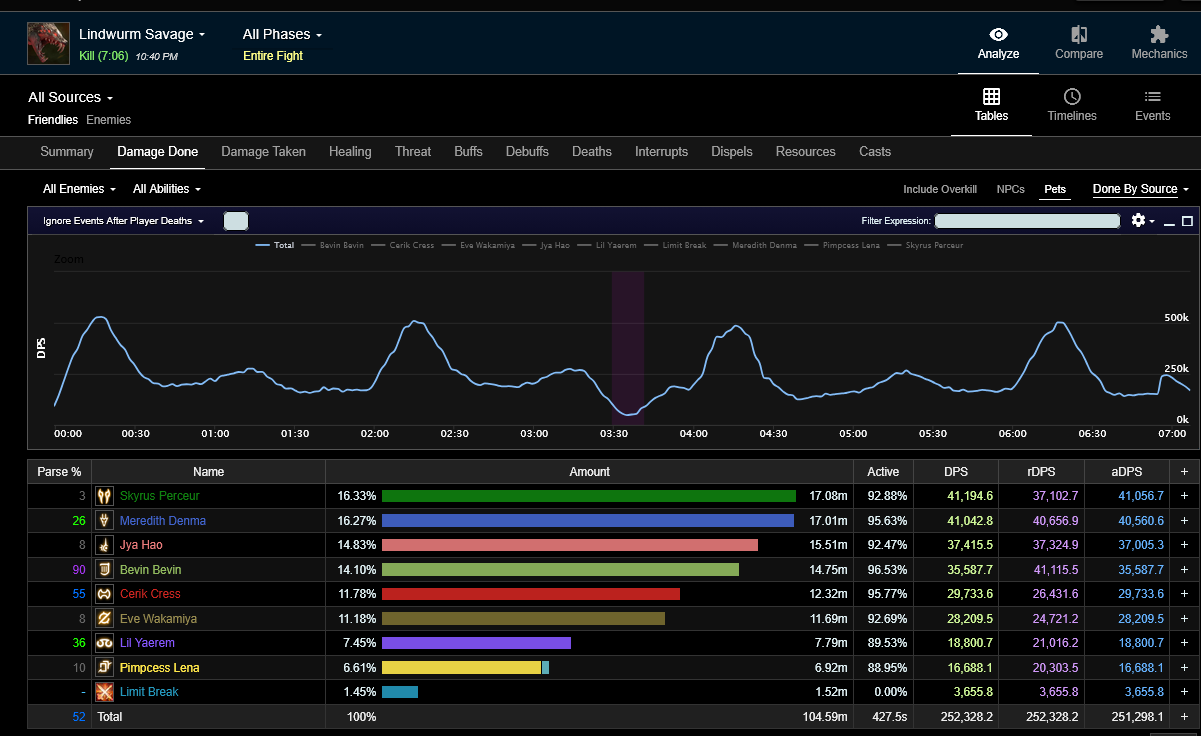The width and height of the screenshot is (1201, 736).
Task: Switch to the Damage Taken tab
Action: pyautogui.click(x=263, y=152)
